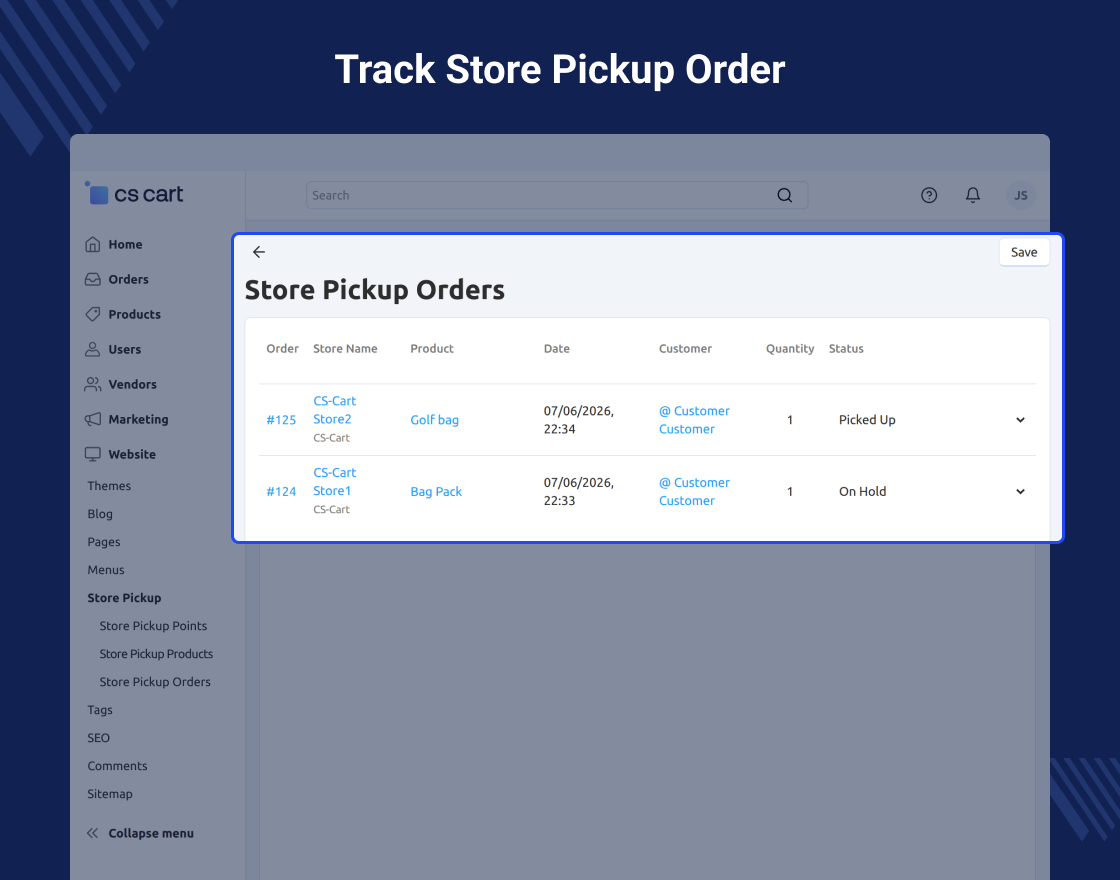This screenshot has height=880, width=1120.
Task: Open Pages submenu item
Action: point(104,541)
